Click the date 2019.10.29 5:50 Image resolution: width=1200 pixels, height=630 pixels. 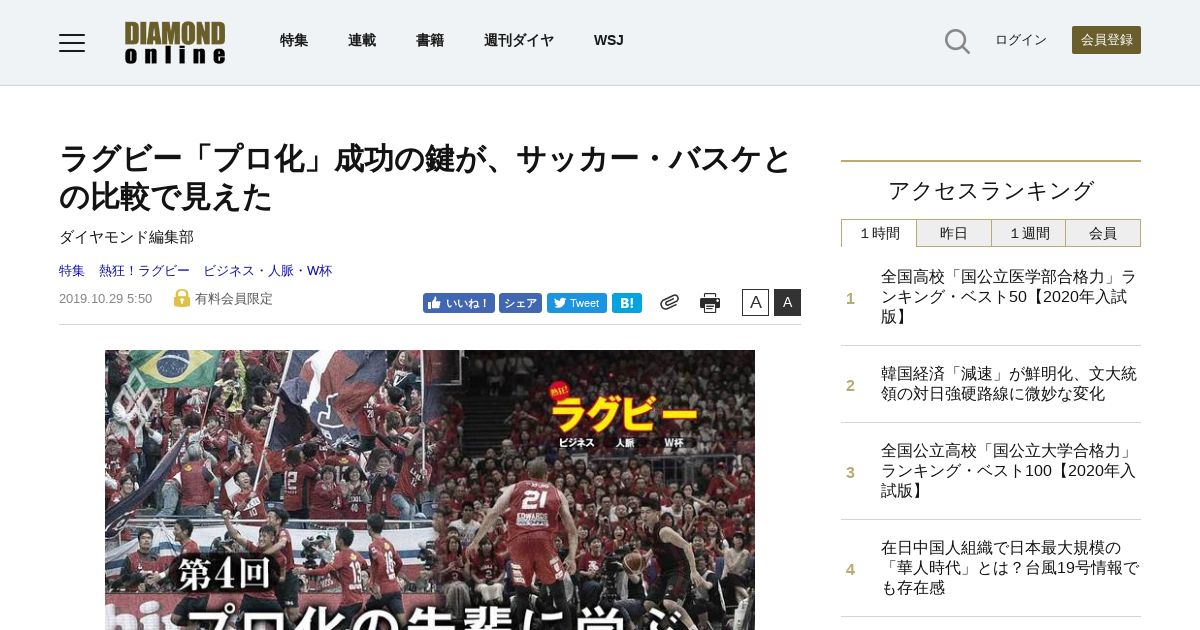coord(106,299)
